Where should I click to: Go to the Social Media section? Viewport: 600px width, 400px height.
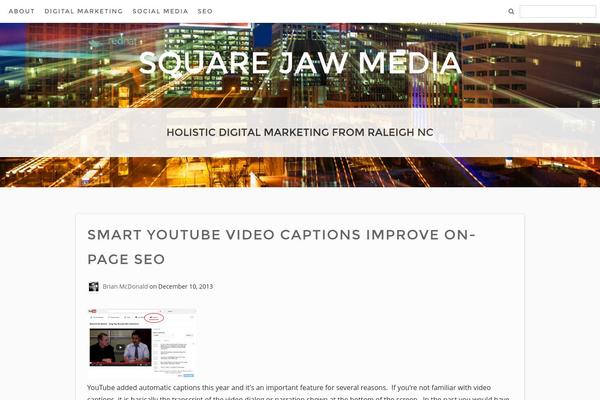click(x=160, y=11)
